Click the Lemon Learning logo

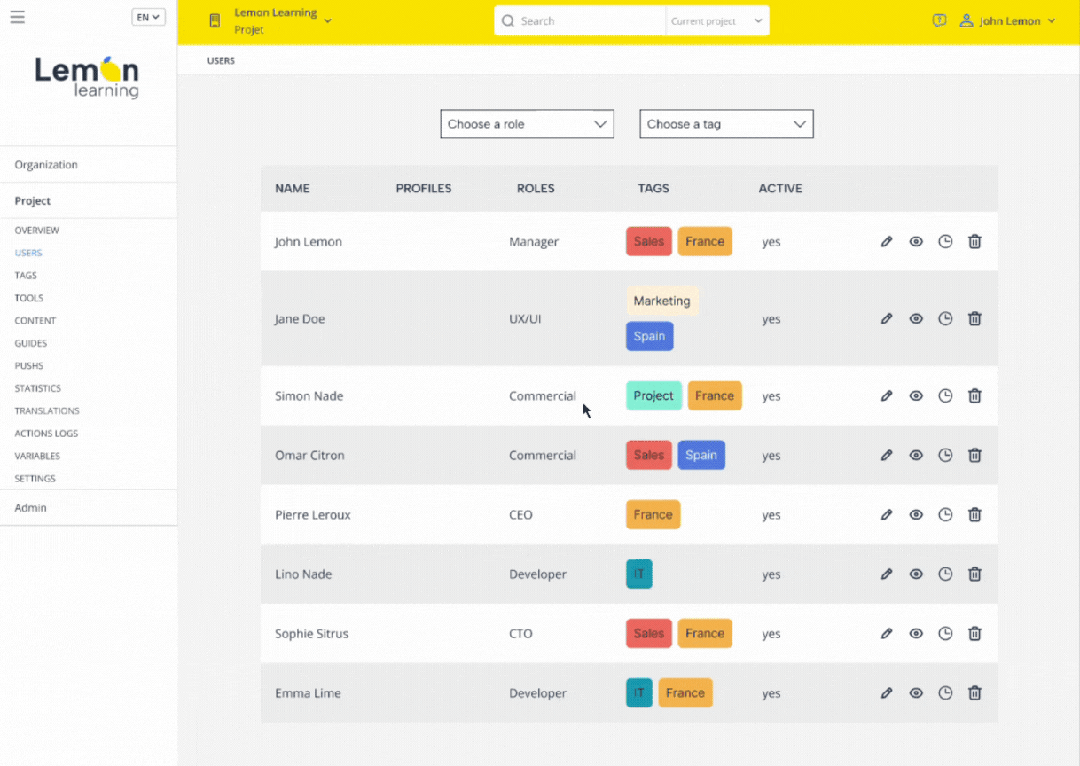click(87, 77)
